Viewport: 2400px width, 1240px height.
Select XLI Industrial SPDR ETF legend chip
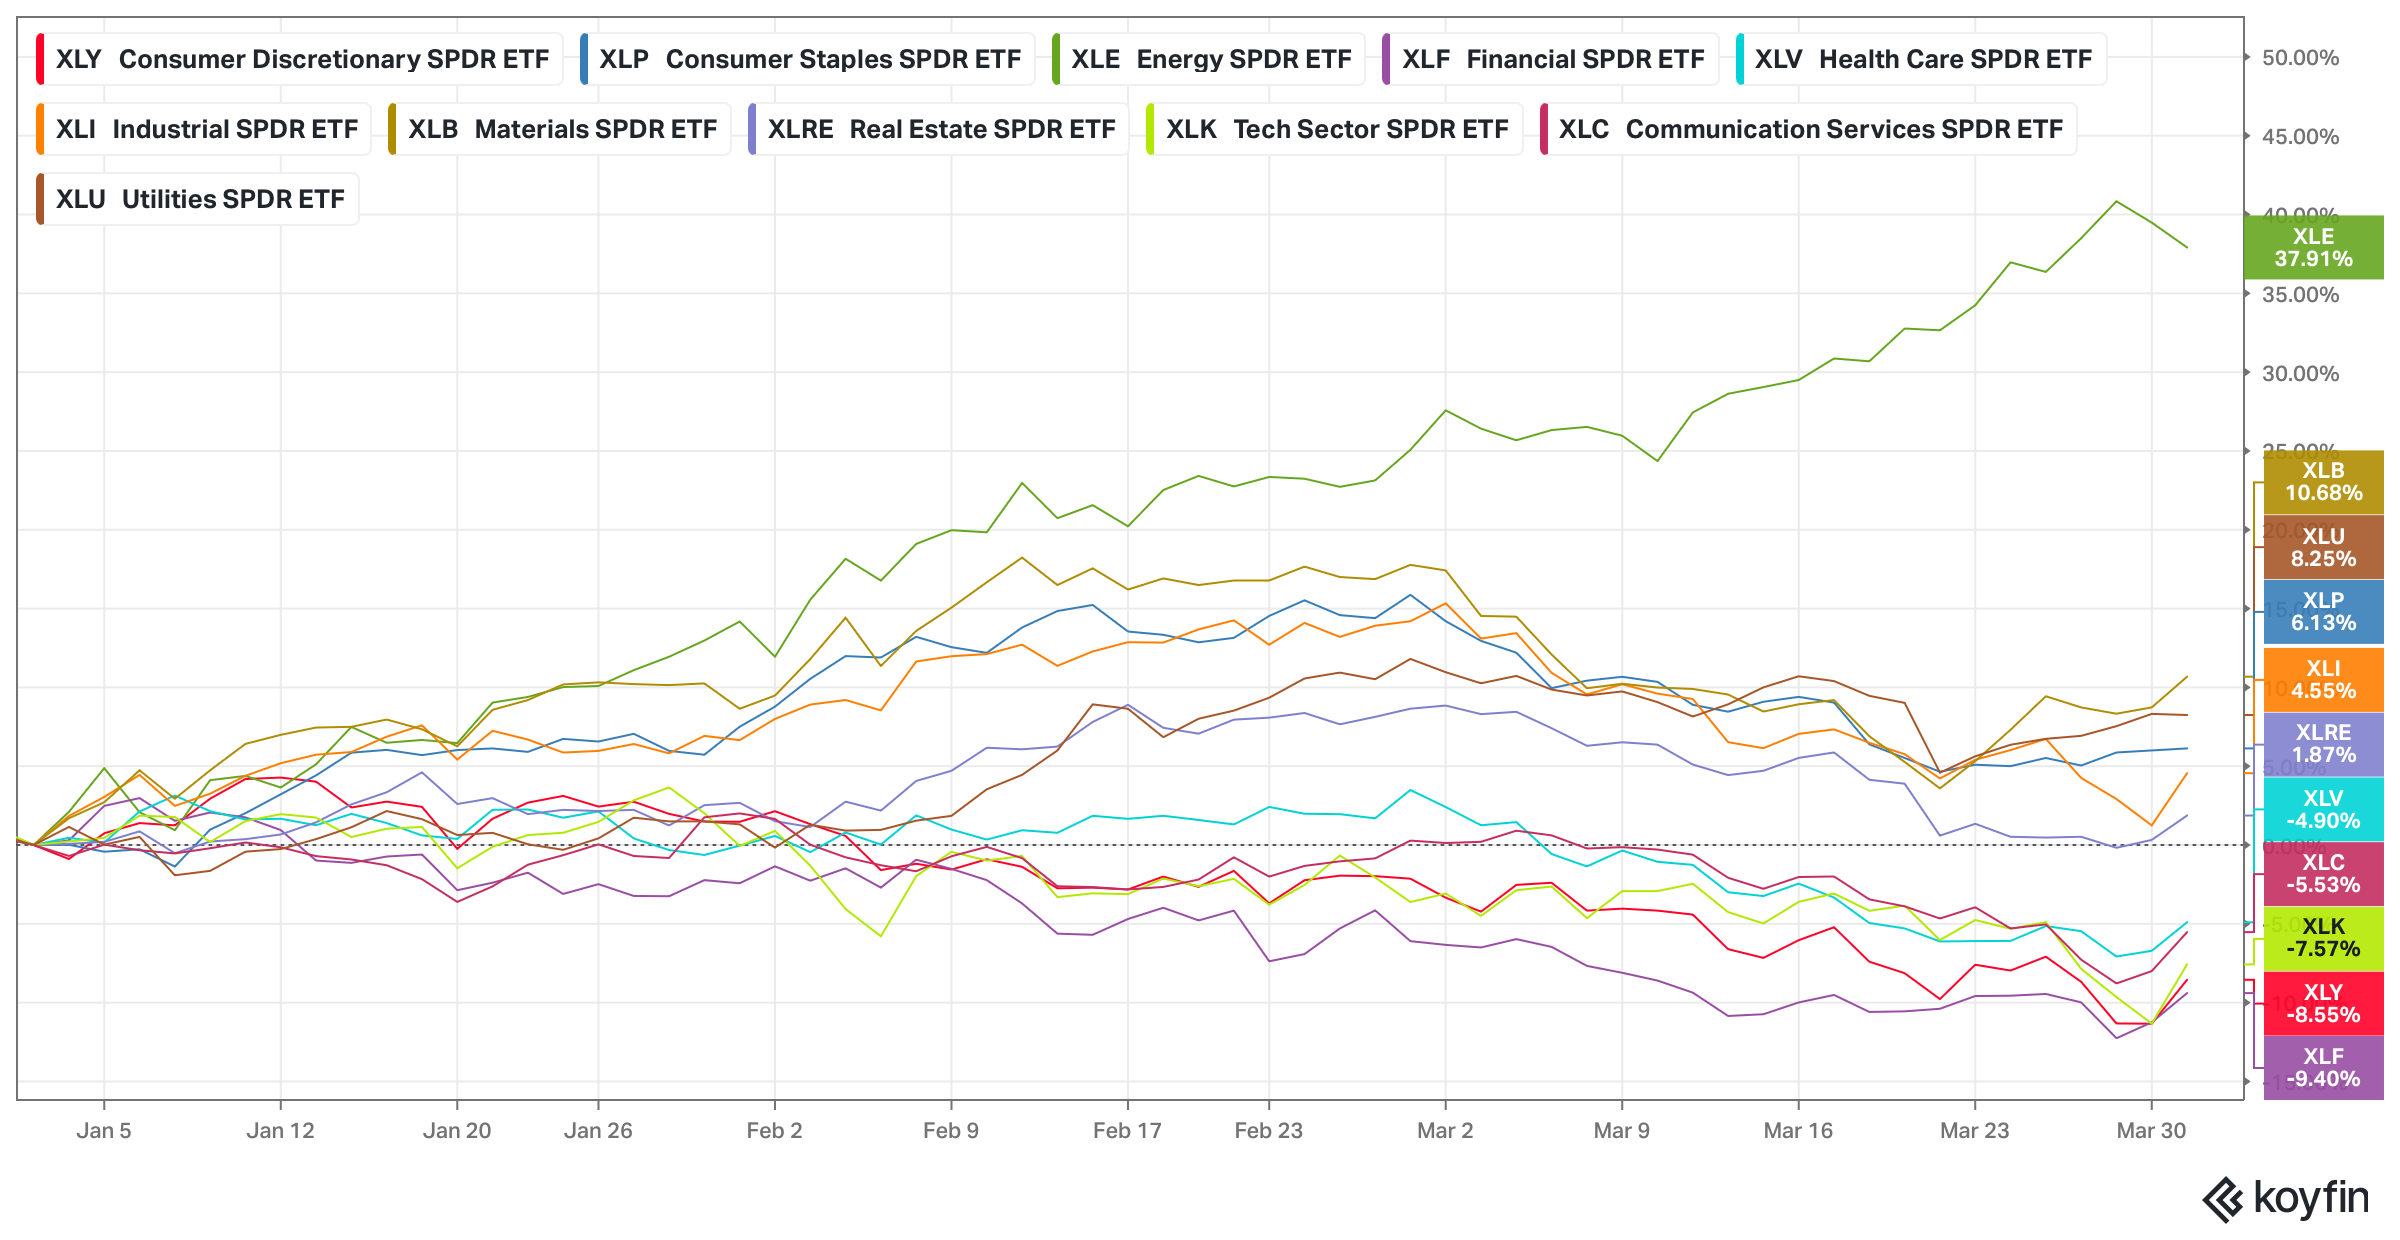coord(205,129)
